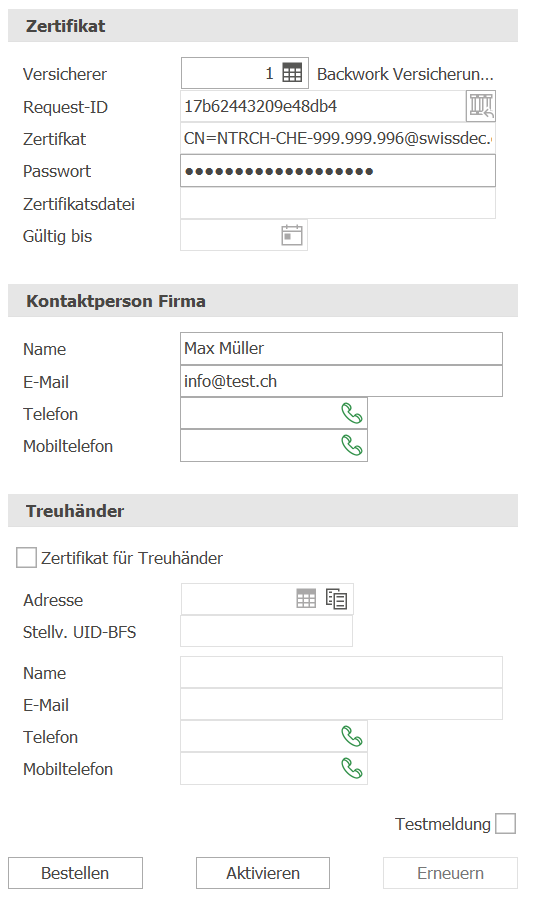
Task: Click phone icon in Kontaktperson Mobiltelefon field
Action: (351, 445)
